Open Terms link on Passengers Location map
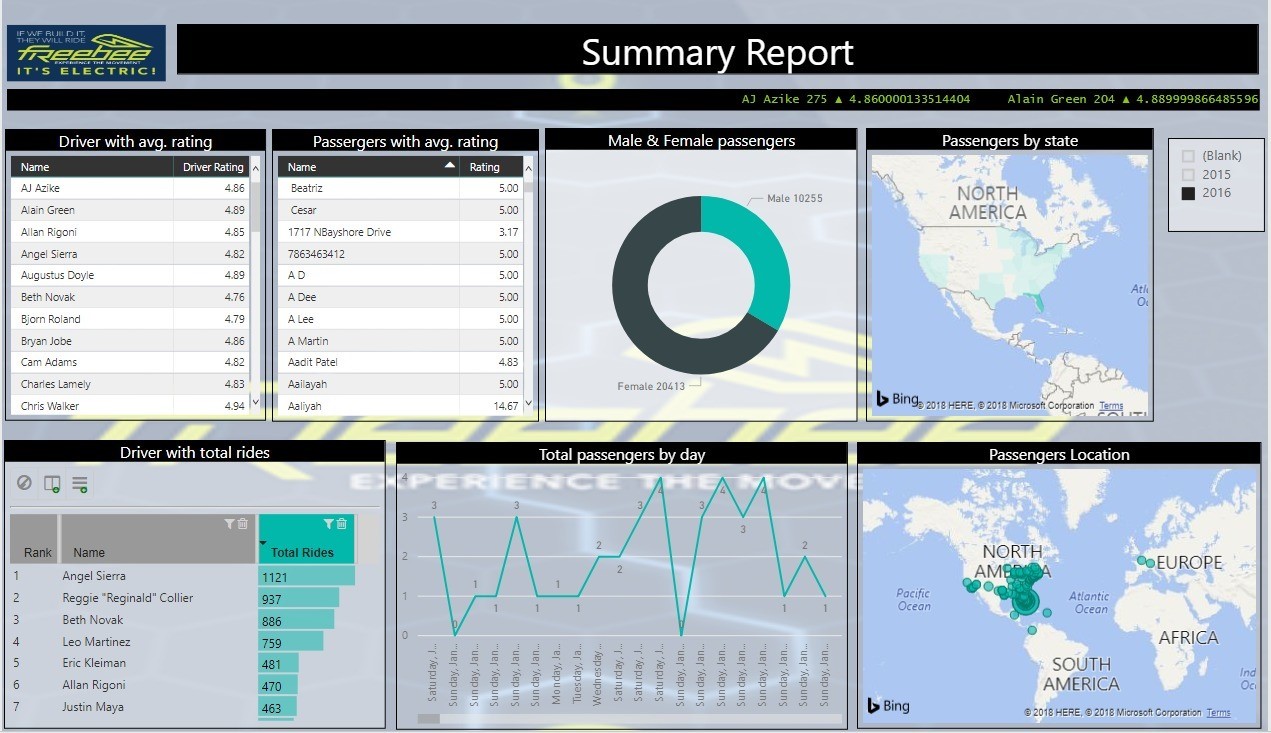The image size is (1271, 733). click(x=1218, y=712)
